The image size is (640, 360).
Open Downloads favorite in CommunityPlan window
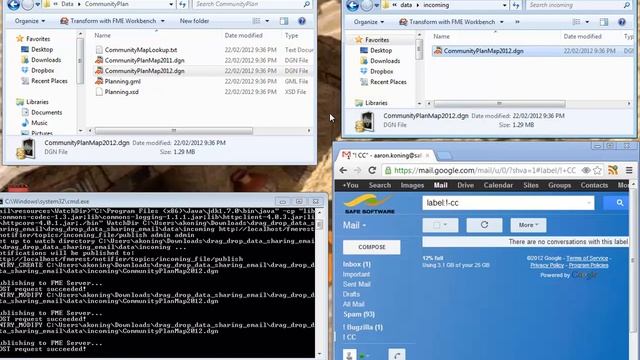(41, 60)
